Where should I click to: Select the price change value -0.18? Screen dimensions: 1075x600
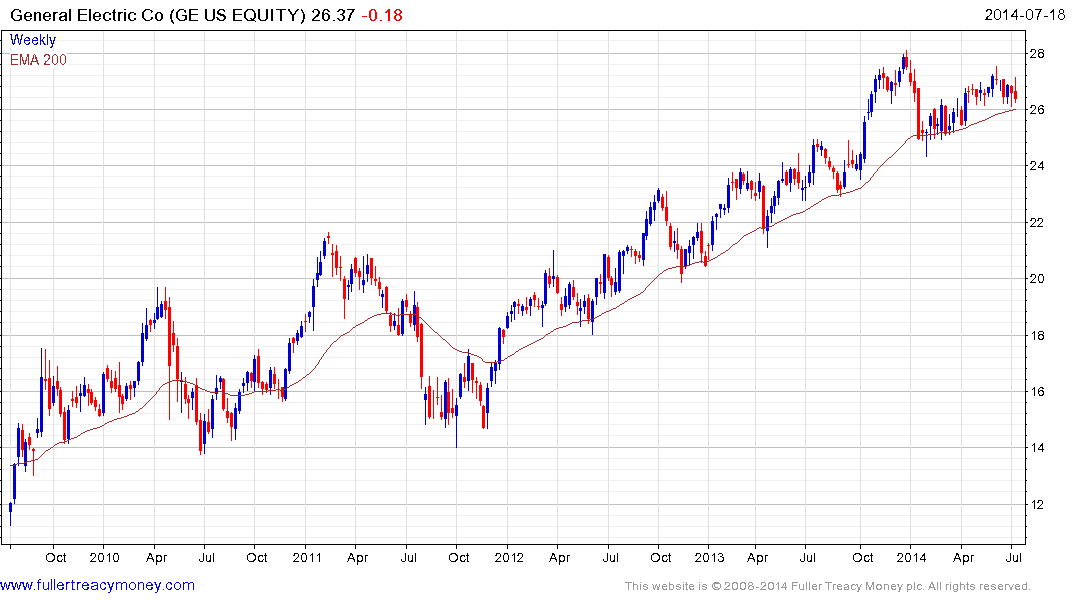(x=382, y=15)
